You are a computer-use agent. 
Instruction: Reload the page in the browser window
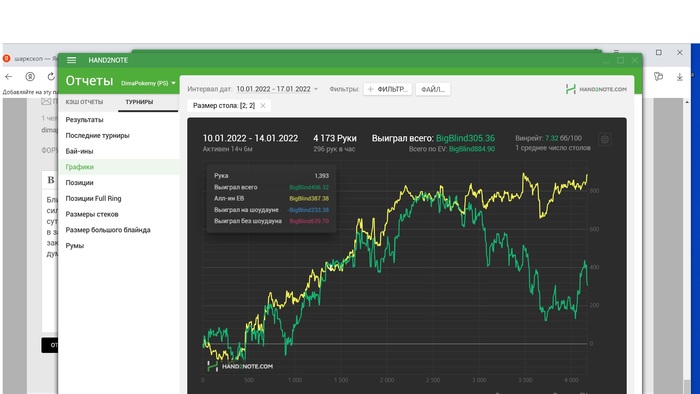[51, 77]
